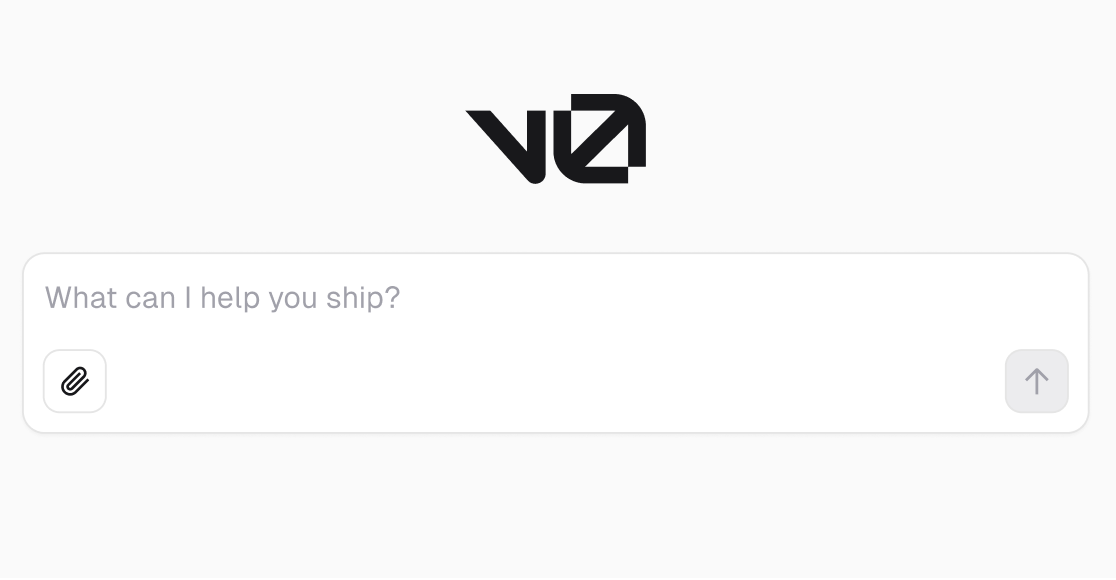Click the v0 logo

click(556, 138)
